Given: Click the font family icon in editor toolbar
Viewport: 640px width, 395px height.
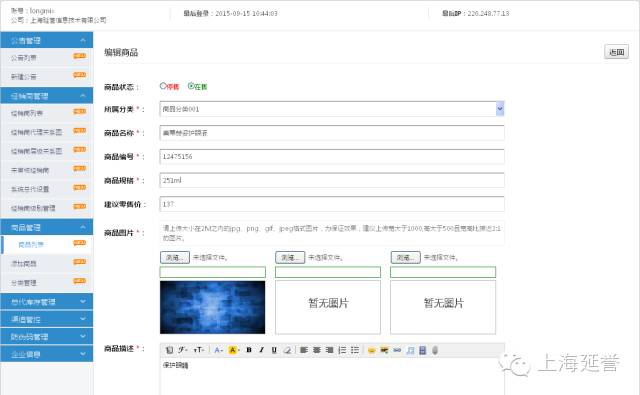Looking at the screenshot, I should pyautogui.click(x=183, y=350).
